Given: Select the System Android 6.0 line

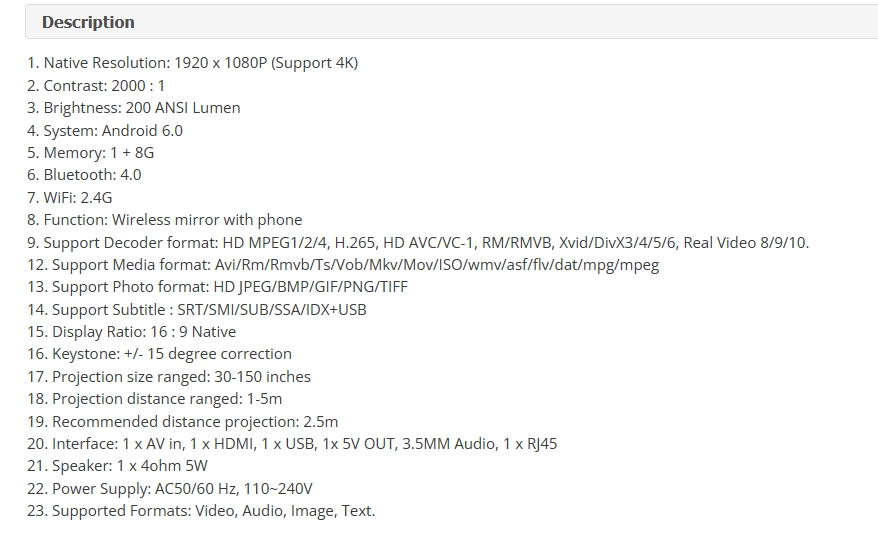Looking at the screenshot, I should click(x=105, y=130).
